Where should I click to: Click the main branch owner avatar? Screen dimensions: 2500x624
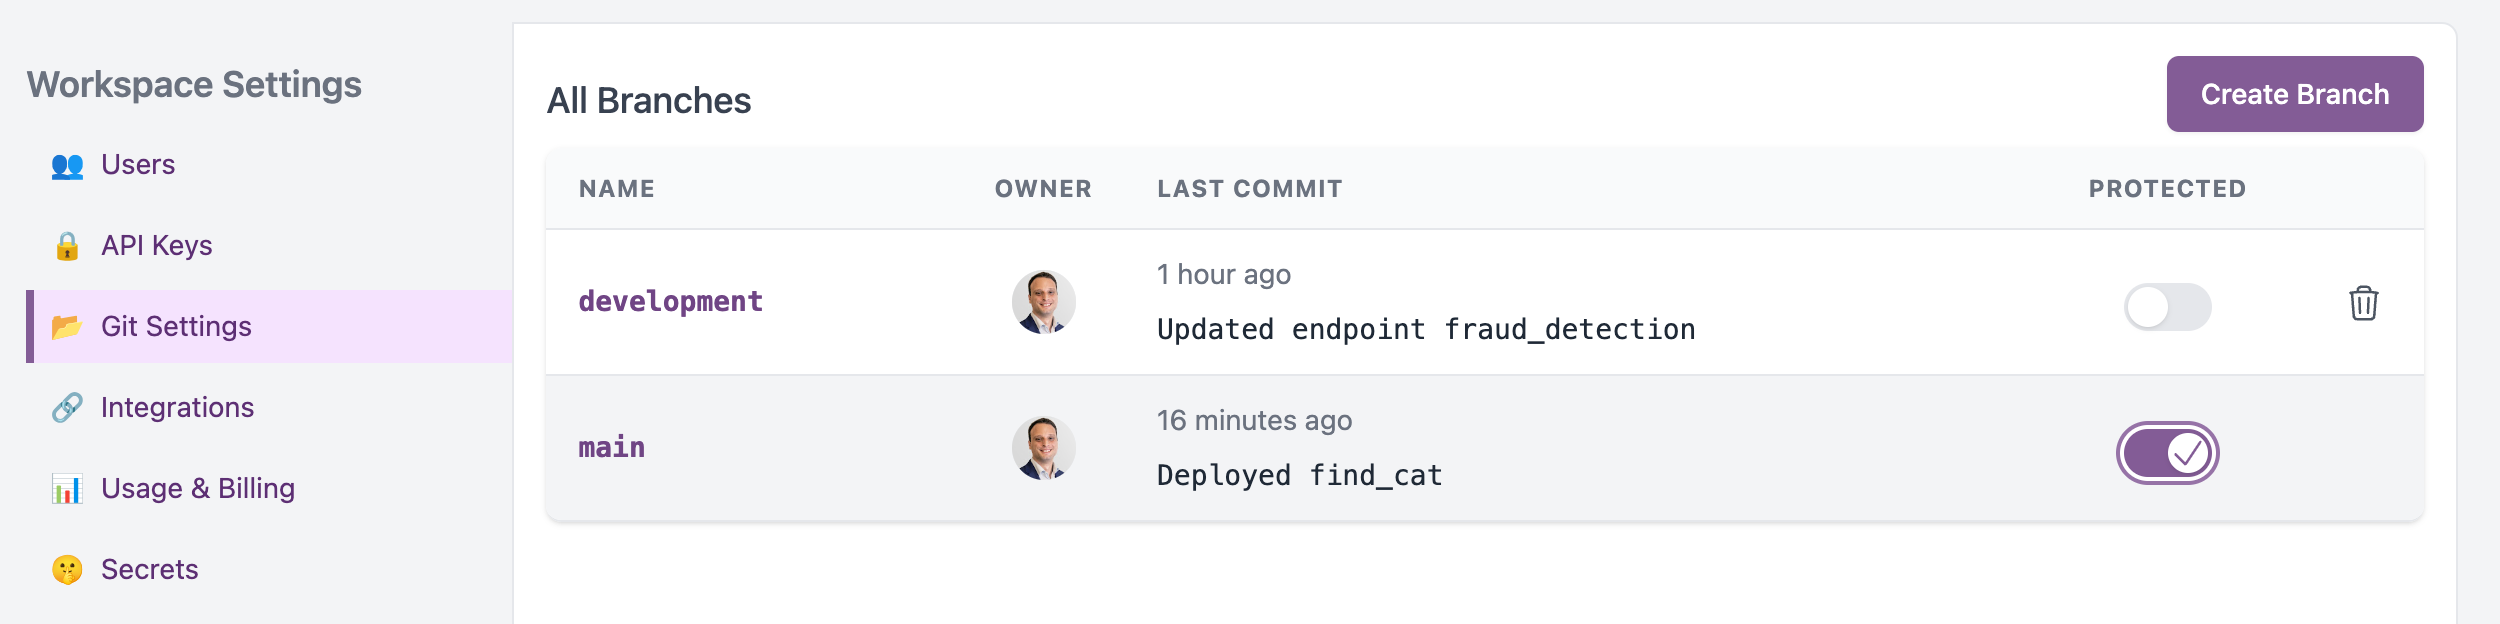coord(1043,448)
